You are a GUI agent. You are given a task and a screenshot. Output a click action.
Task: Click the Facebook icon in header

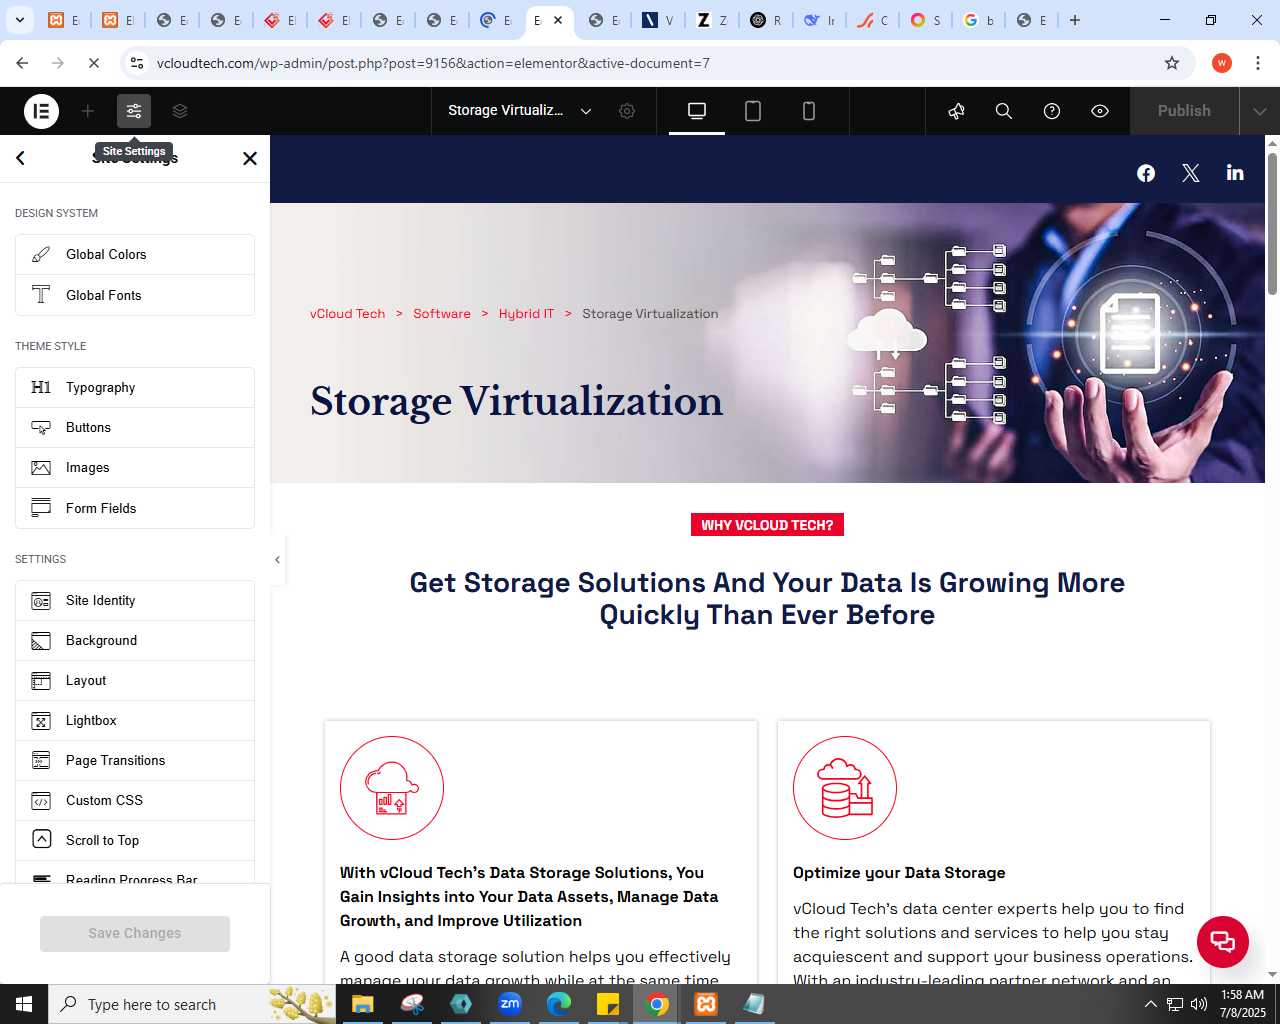1146,173
